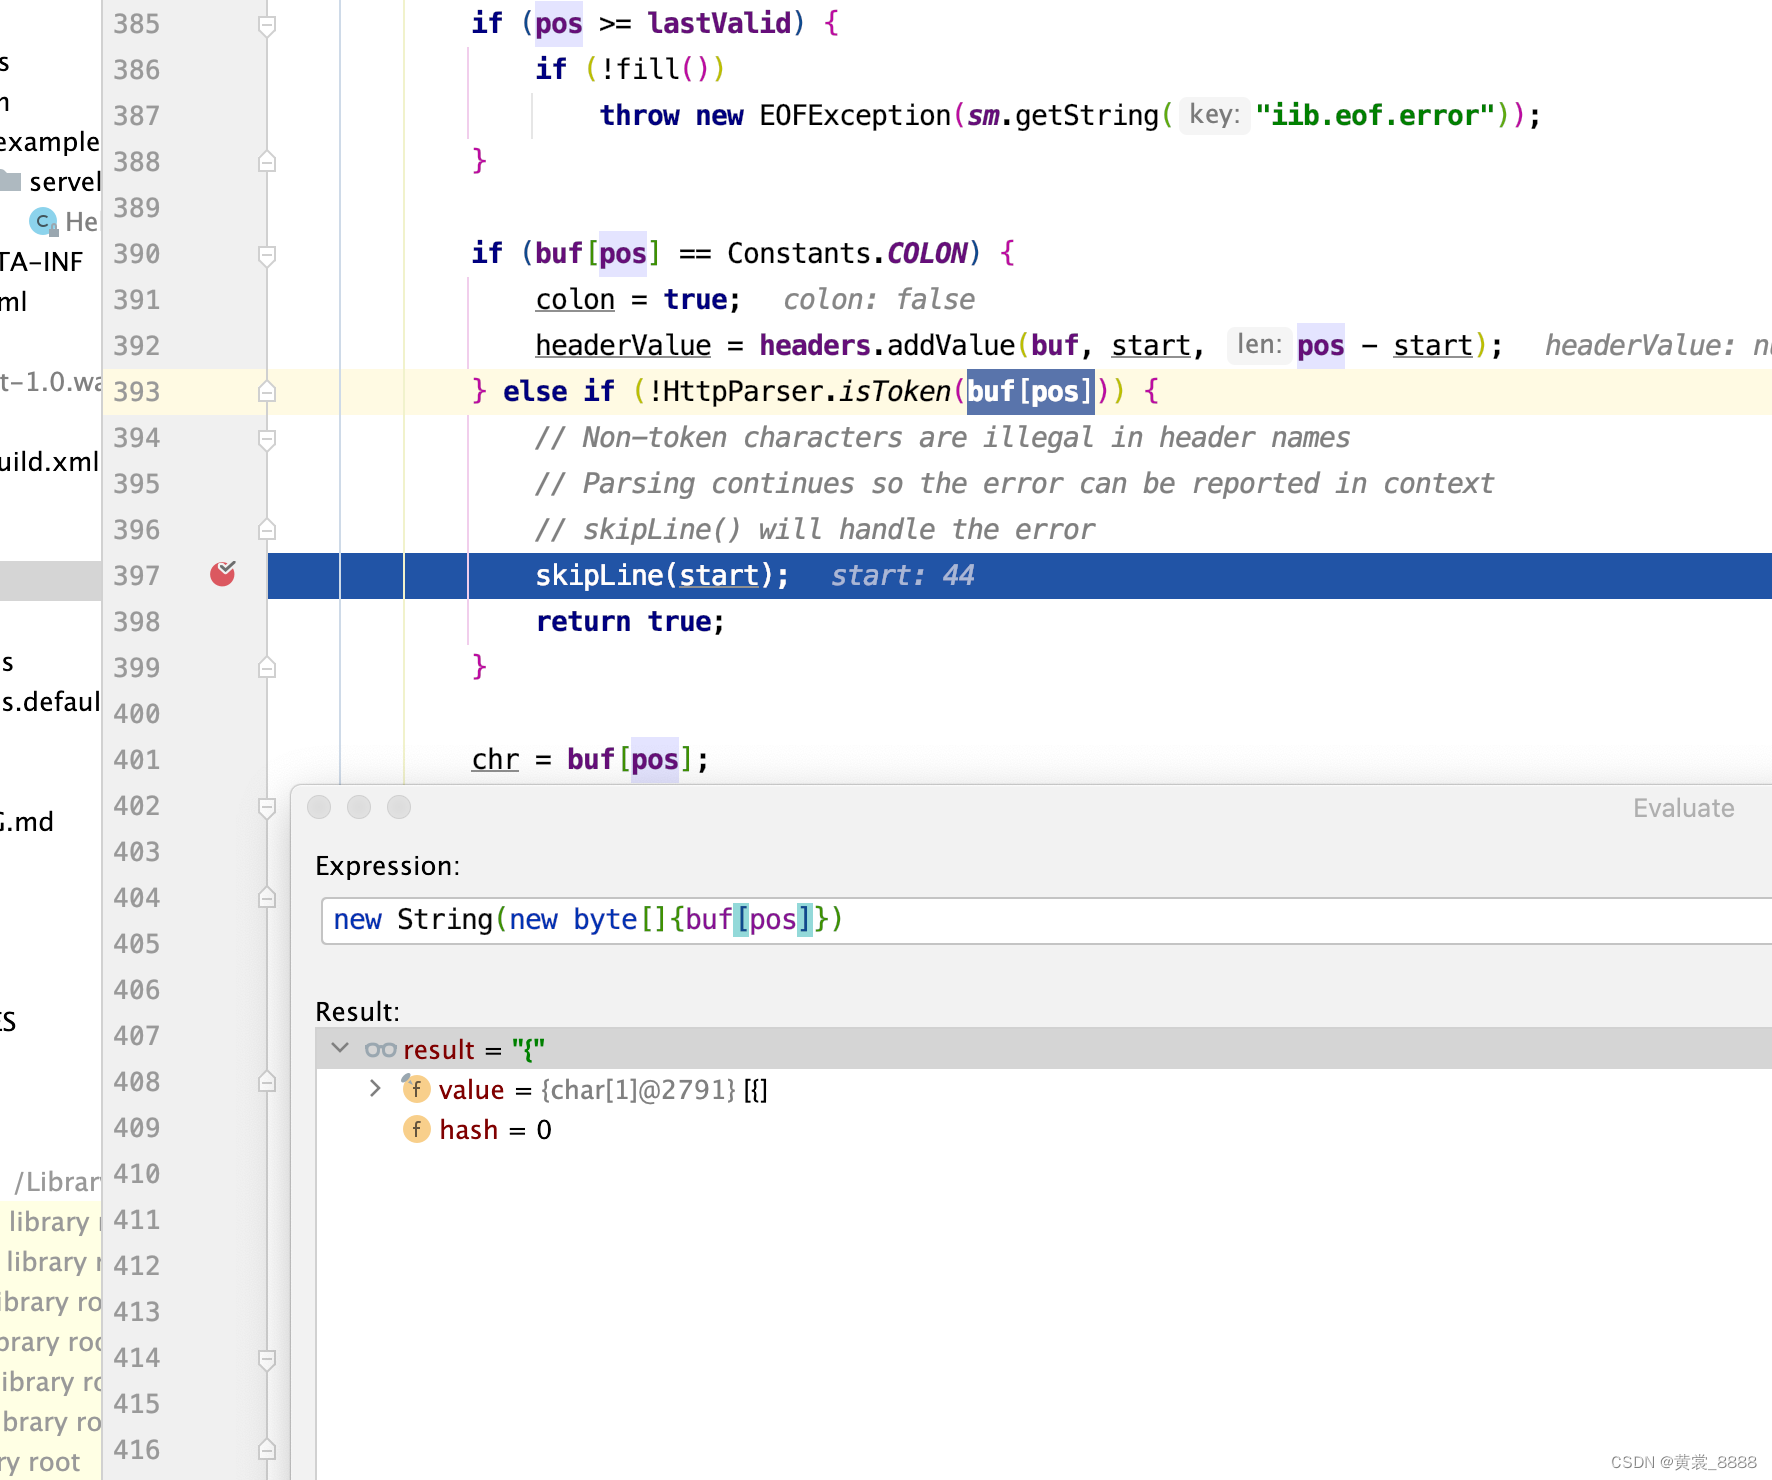
Task: Click the isToken method call on line 393
Action: 893,392
